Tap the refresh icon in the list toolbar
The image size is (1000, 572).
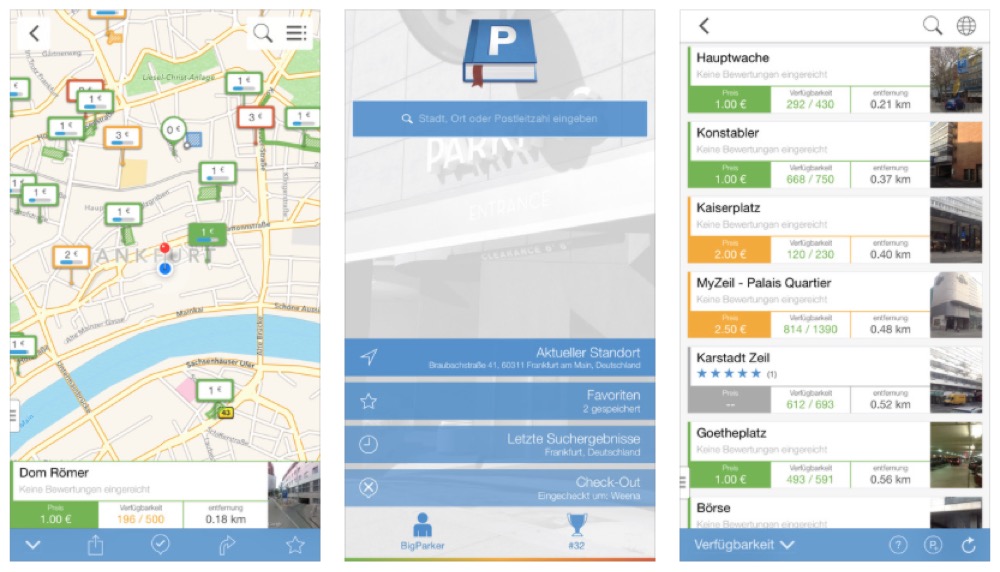pyautogui.click(x=968, y=545)
